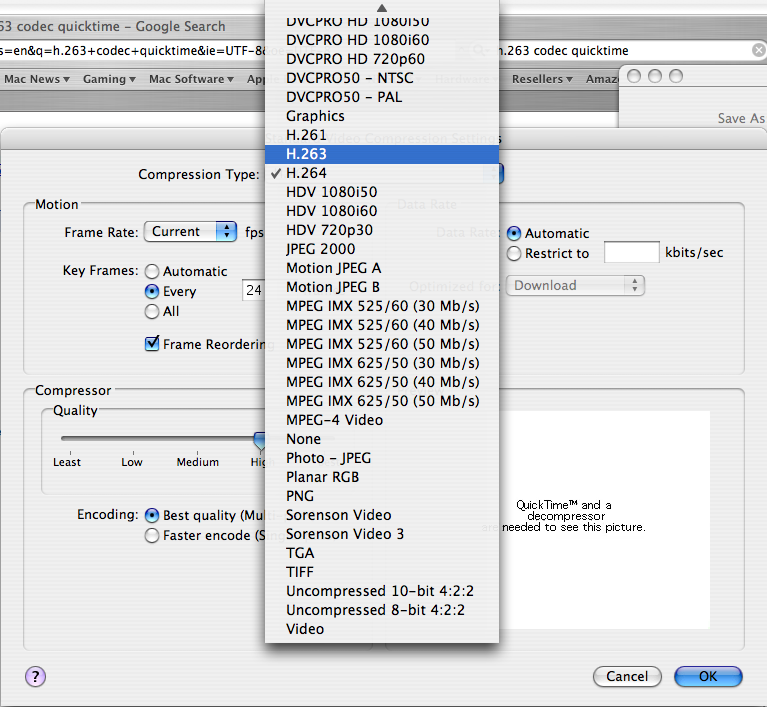Choose MPEG IMX 525/60 (30 Mb/s)

coord(382,306)
